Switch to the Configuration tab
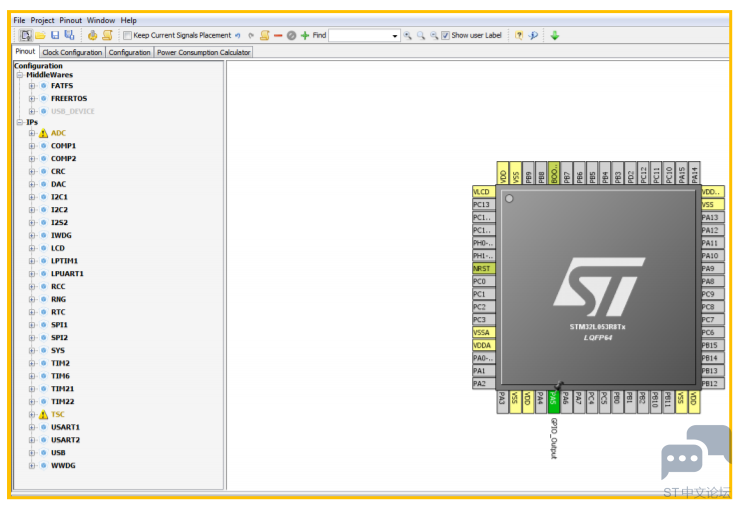 tap(129, 52)
